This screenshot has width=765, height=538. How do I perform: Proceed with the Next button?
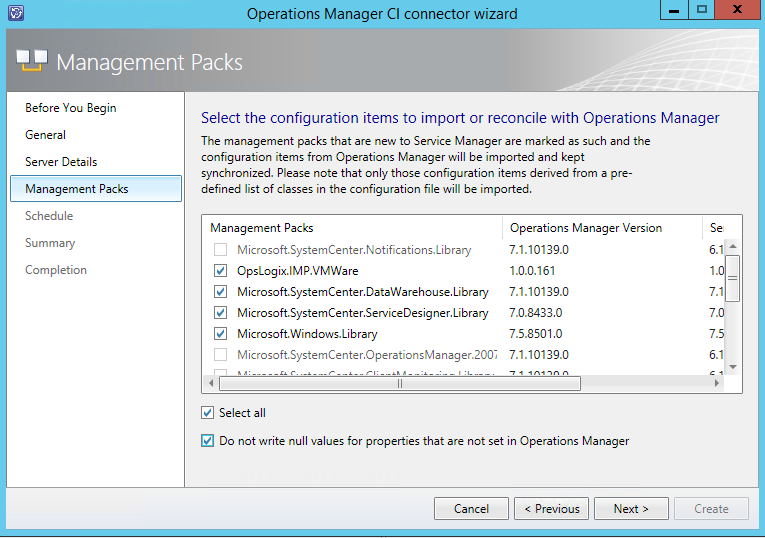pos(631,509)
